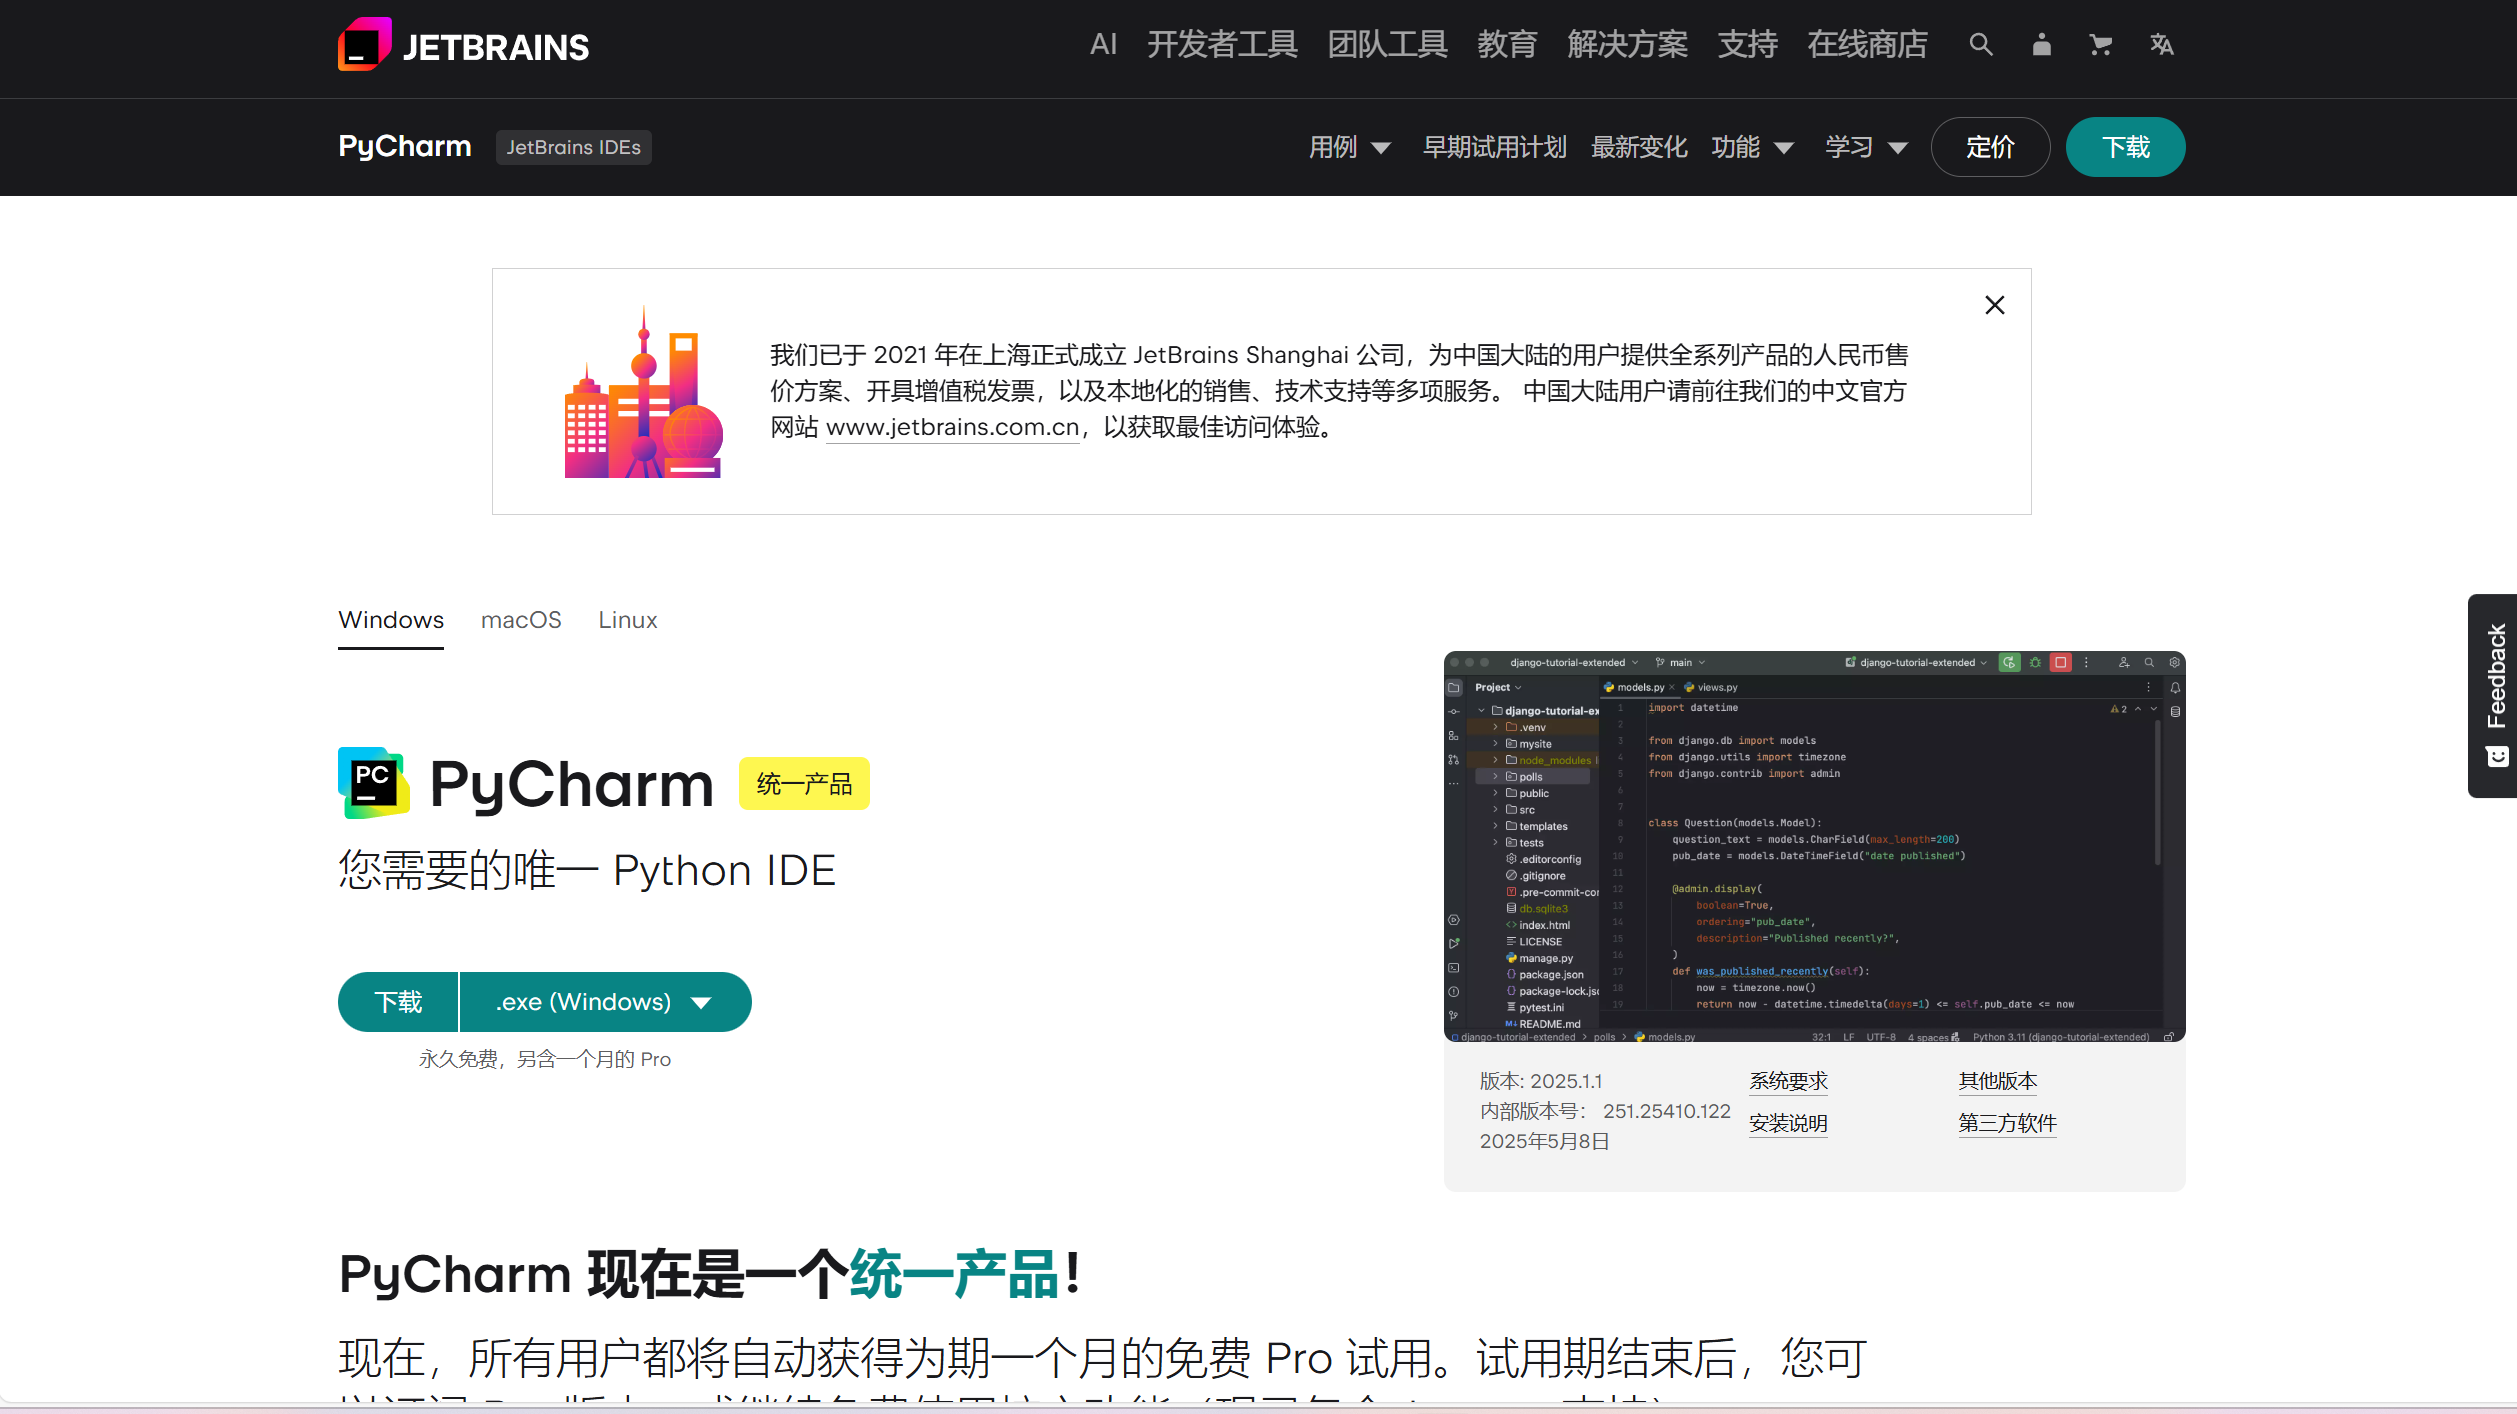
Task: Close the Shanghai notice banner
Action: (x=1994, y=305)
